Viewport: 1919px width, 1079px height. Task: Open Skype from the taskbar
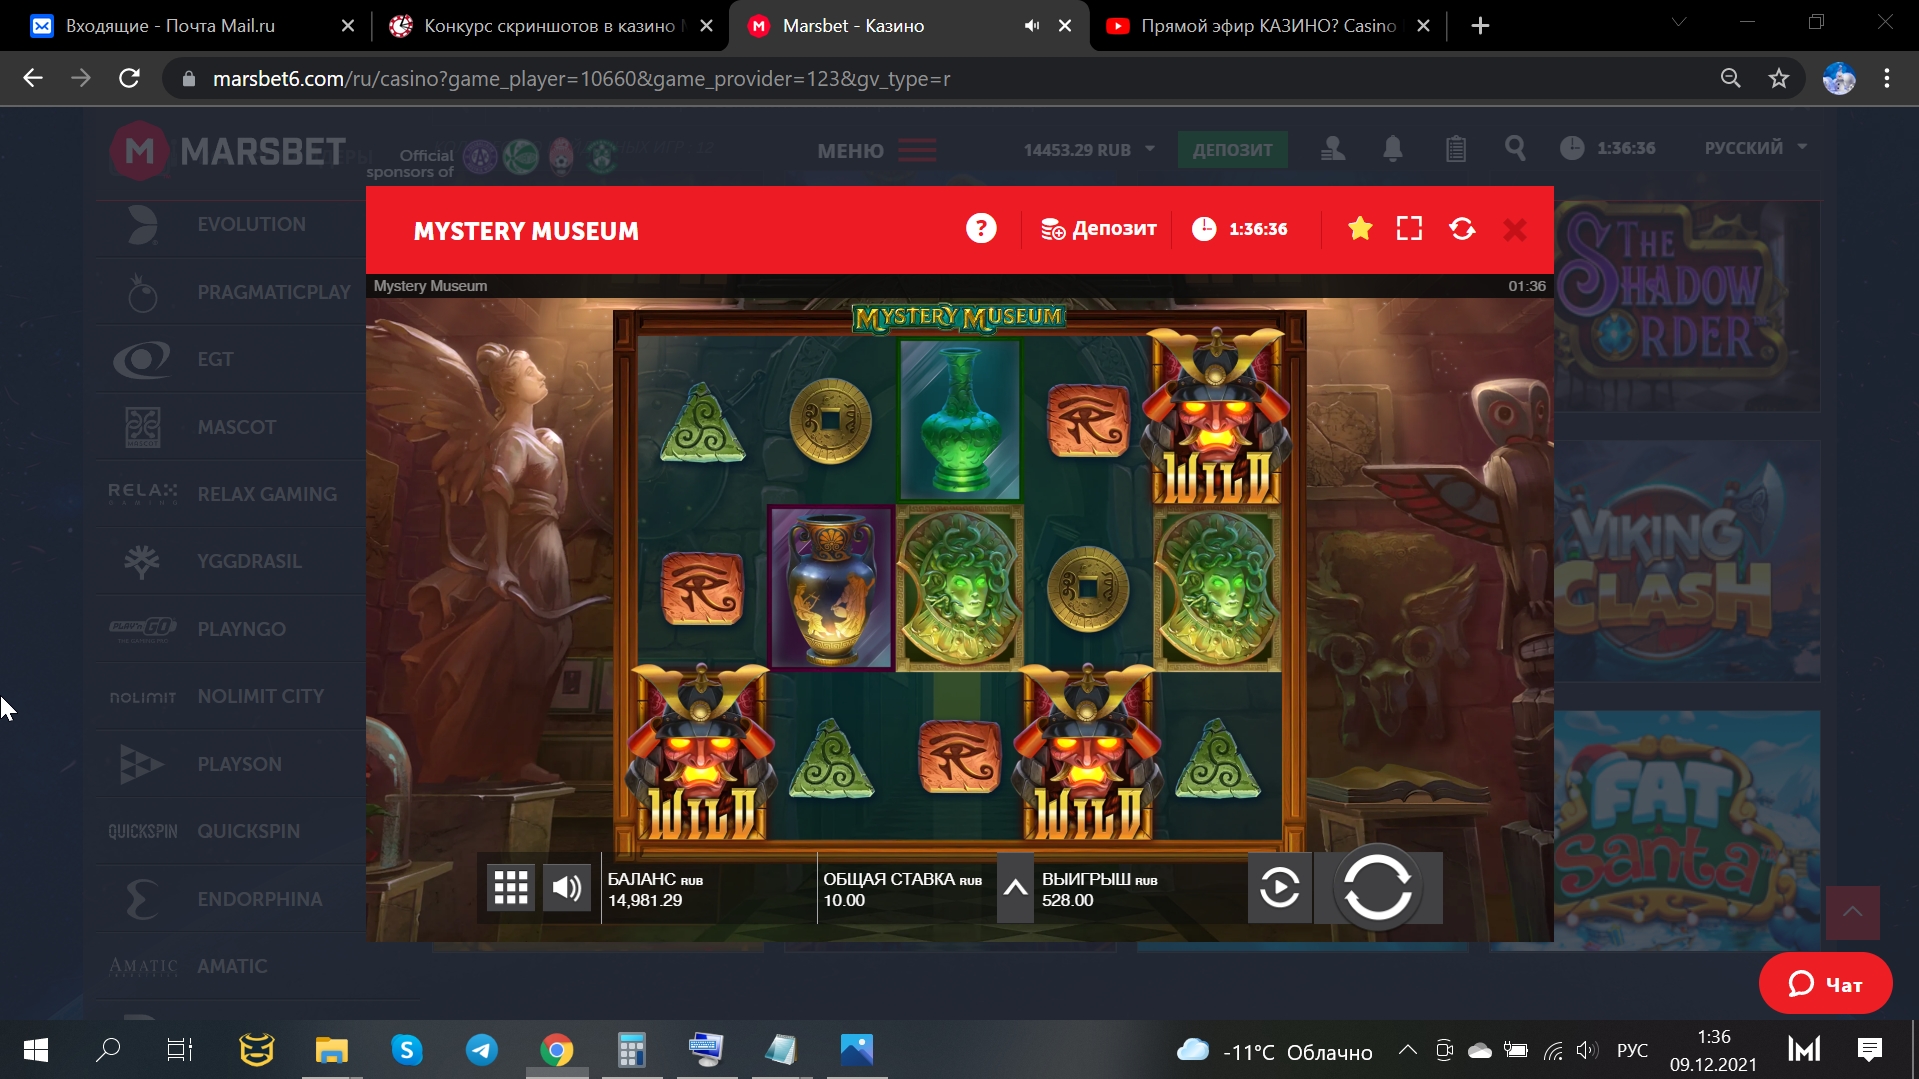(x=407, y=1050)
